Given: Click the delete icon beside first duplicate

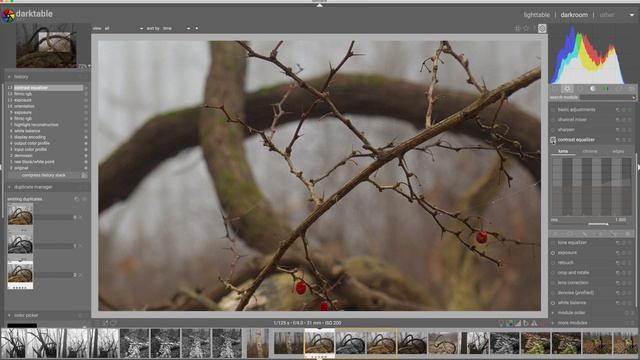Looking at the screenshot, I should [x=80, y=218].
